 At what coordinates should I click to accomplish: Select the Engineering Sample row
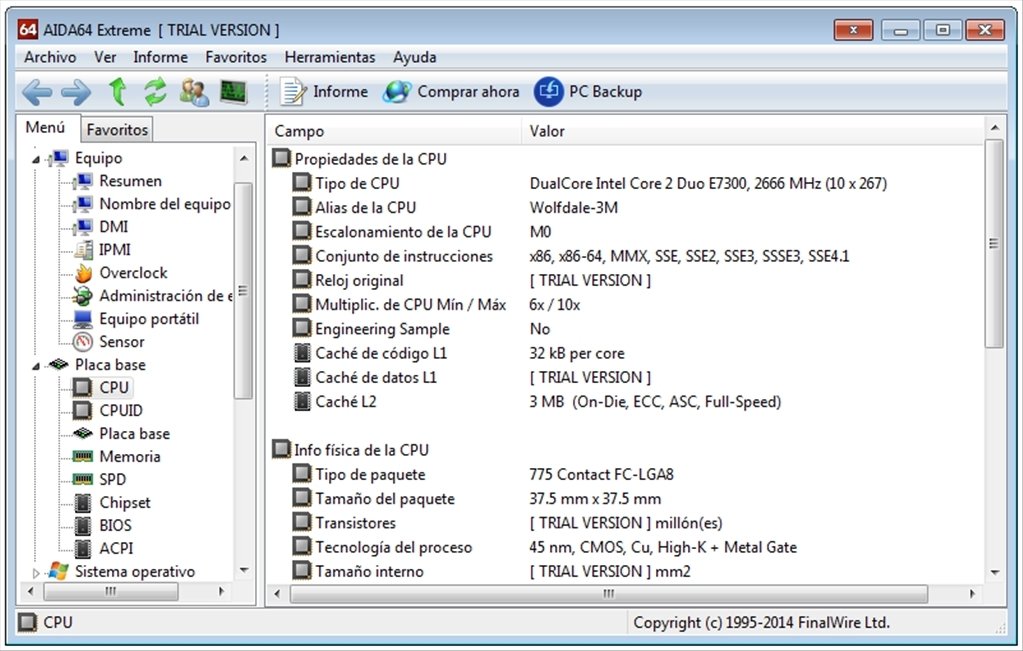[626, 329]
